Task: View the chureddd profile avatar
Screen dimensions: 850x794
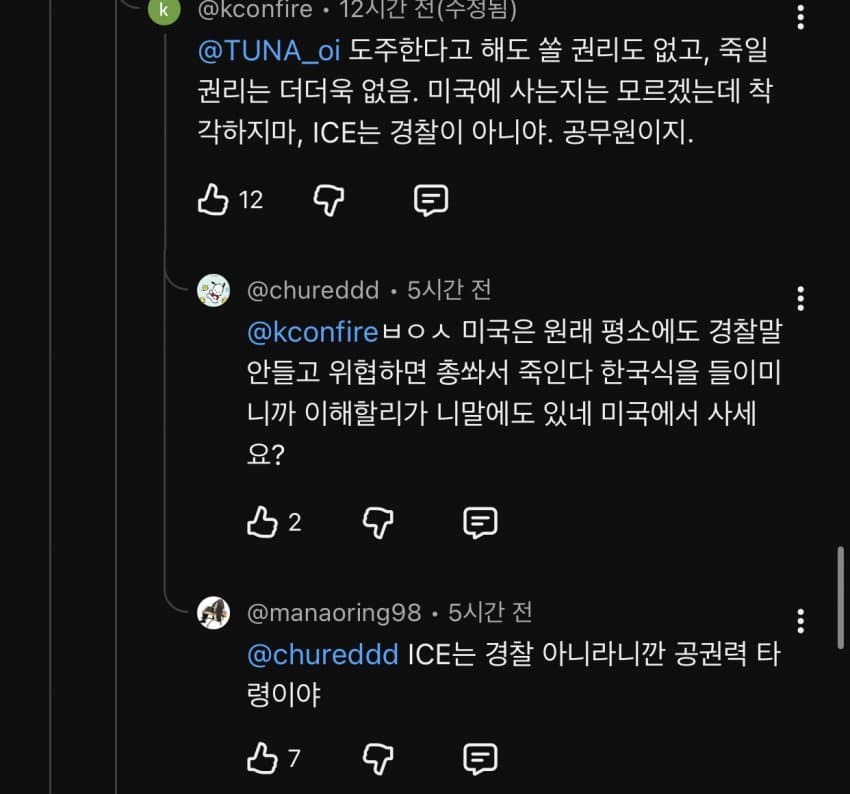Action: click(x=213, y=290)
